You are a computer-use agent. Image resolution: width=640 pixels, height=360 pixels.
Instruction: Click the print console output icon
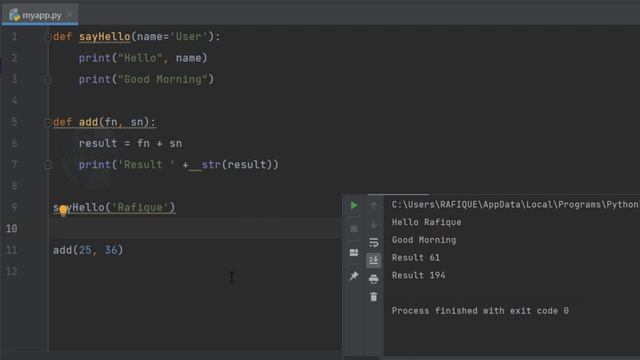point(373,279)
